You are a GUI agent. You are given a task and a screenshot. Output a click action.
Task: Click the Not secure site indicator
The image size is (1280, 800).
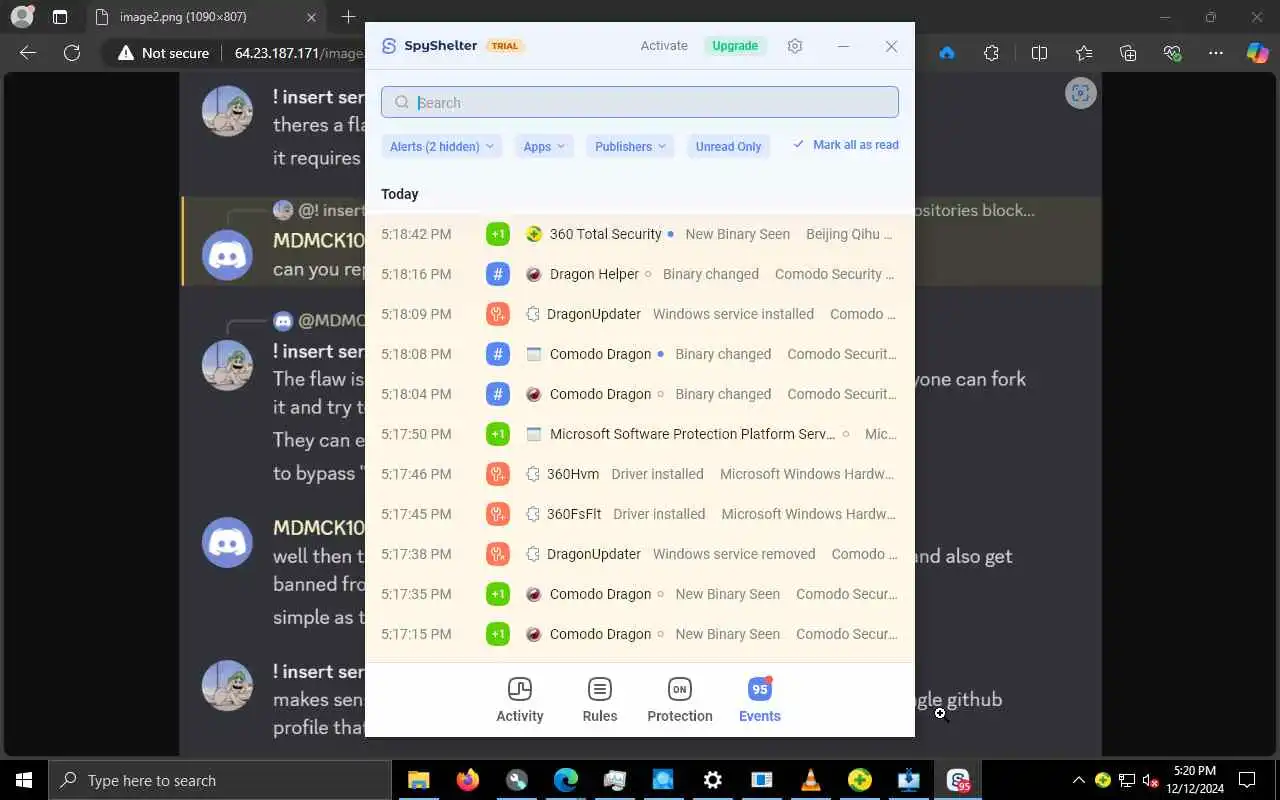point(164,53)
